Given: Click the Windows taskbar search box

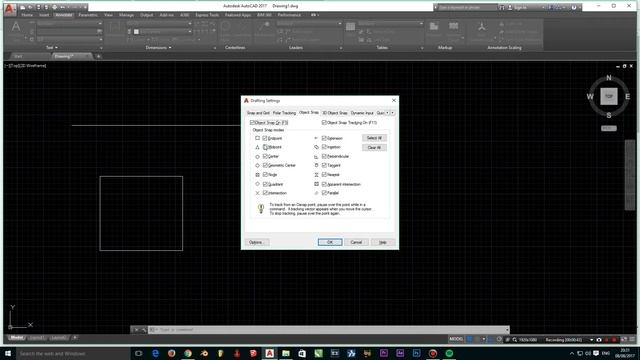Looking at the screenshot, I should coord(73,353).
